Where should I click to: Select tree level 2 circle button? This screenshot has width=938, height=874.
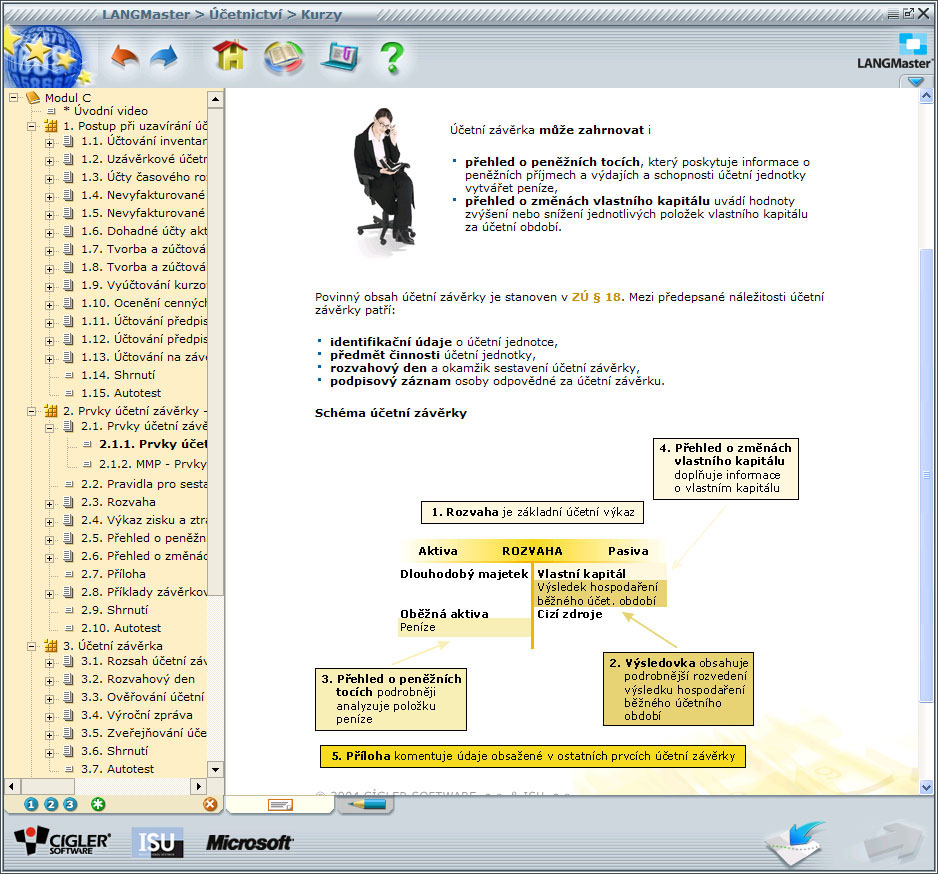point(51,805)
